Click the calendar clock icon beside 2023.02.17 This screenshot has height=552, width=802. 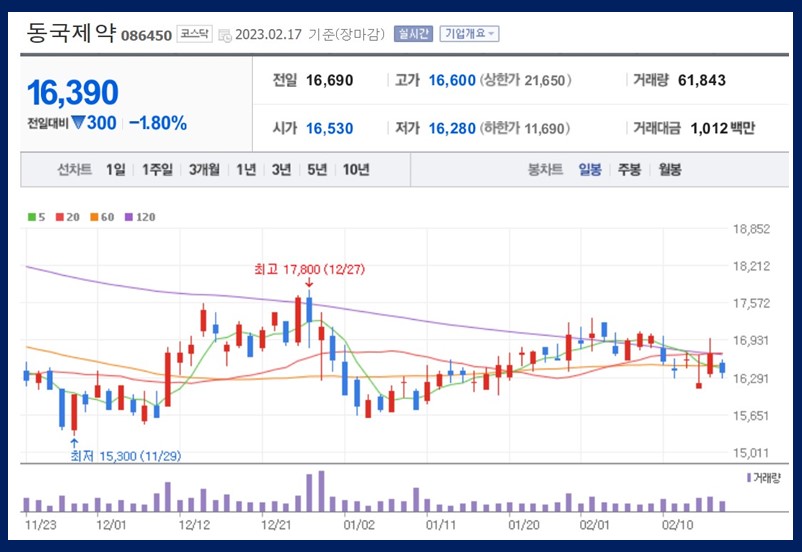[225, 35]
